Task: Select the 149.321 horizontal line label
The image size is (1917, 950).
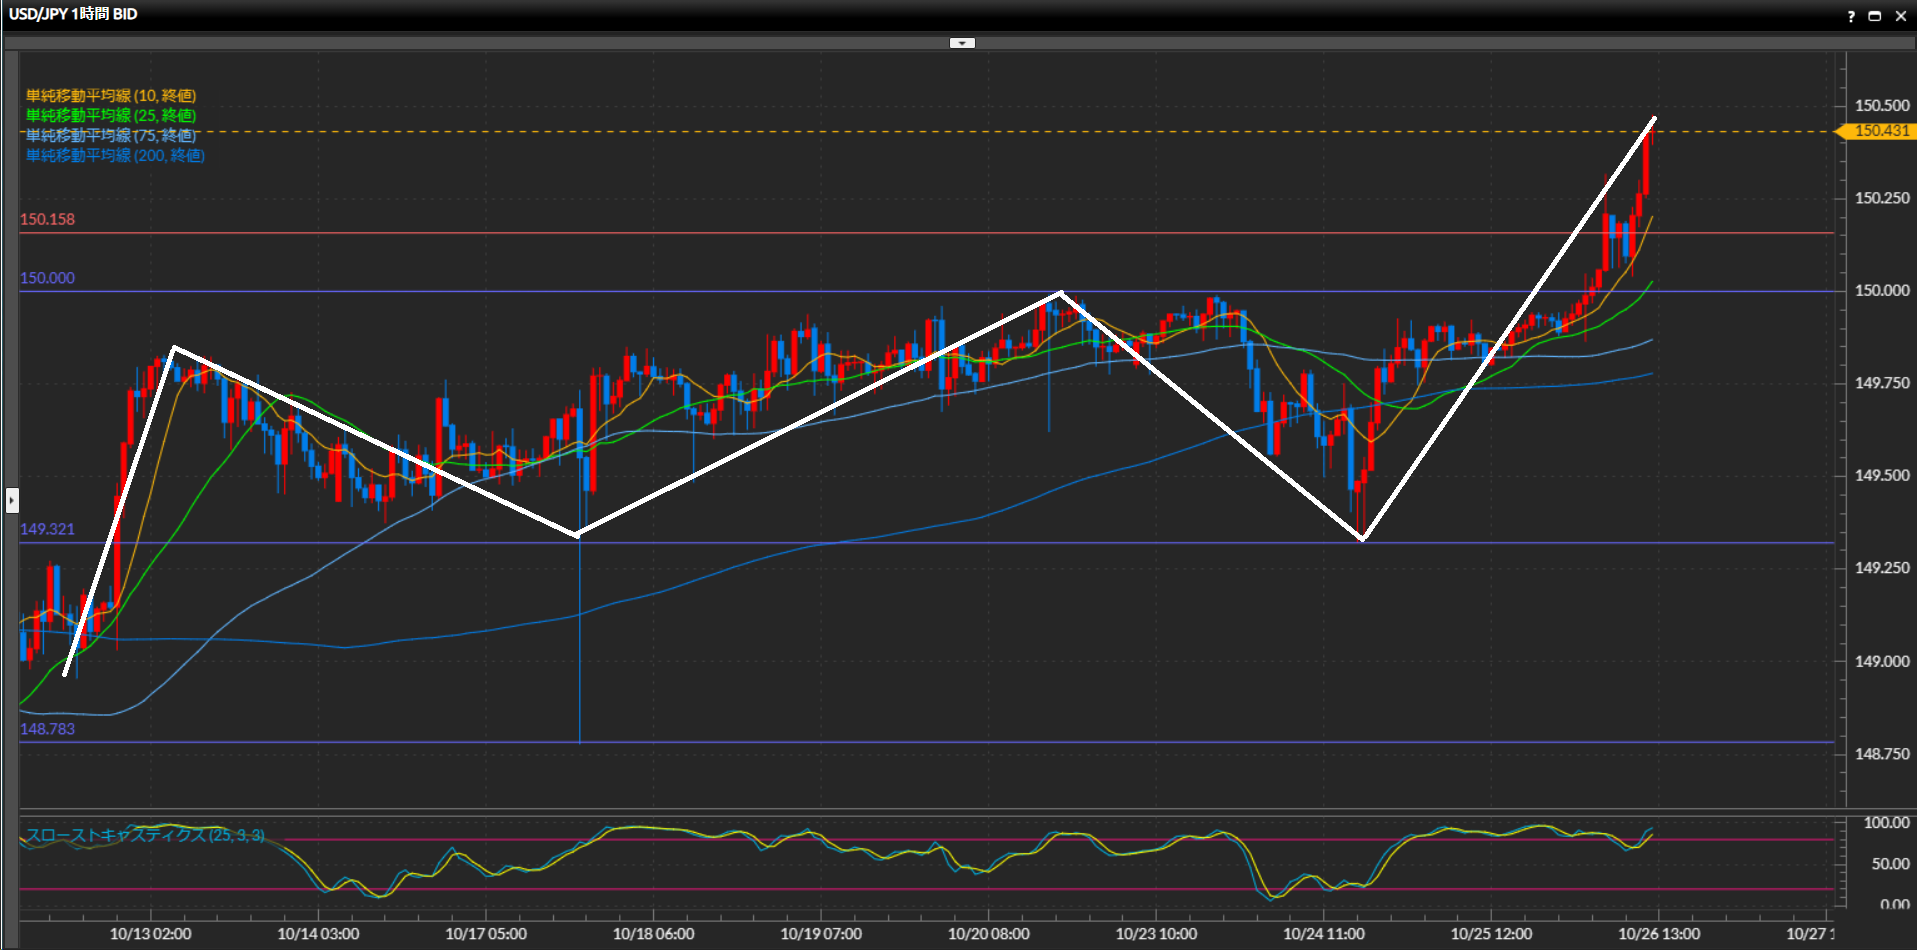Action: 47,529
